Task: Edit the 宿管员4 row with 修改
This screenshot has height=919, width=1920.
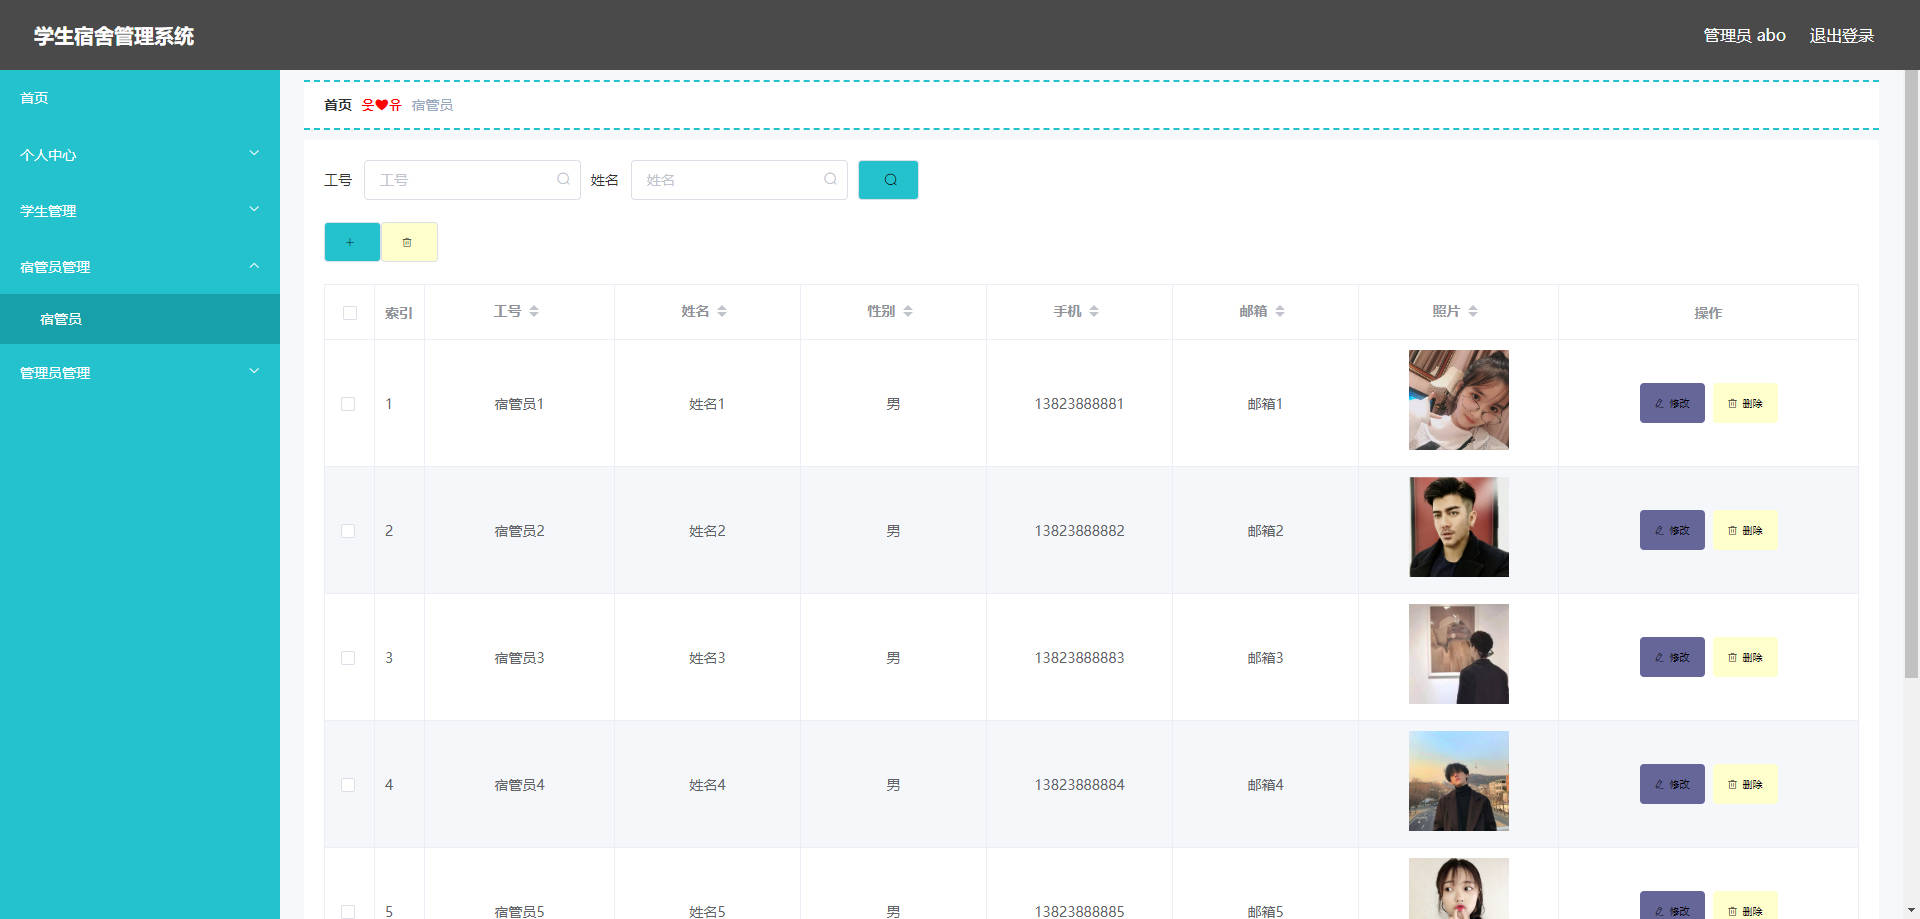Action: coord(1672,784)
